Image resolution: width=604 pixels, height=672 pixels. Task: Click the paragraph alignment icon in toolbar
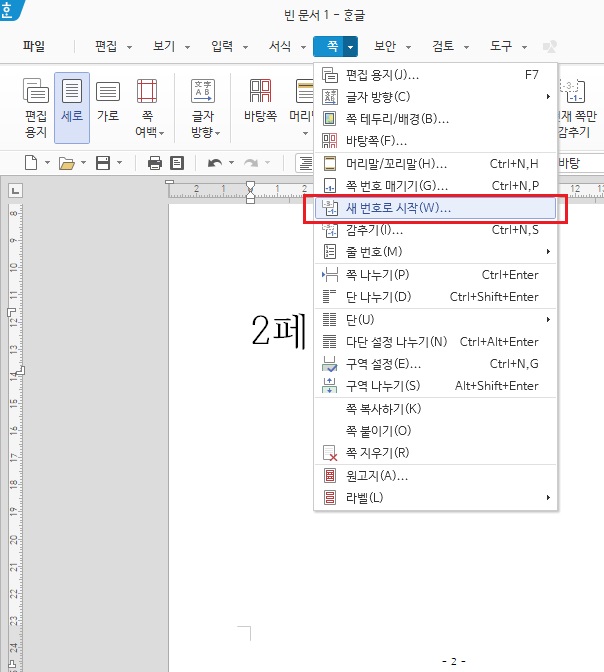click(305, 163)
